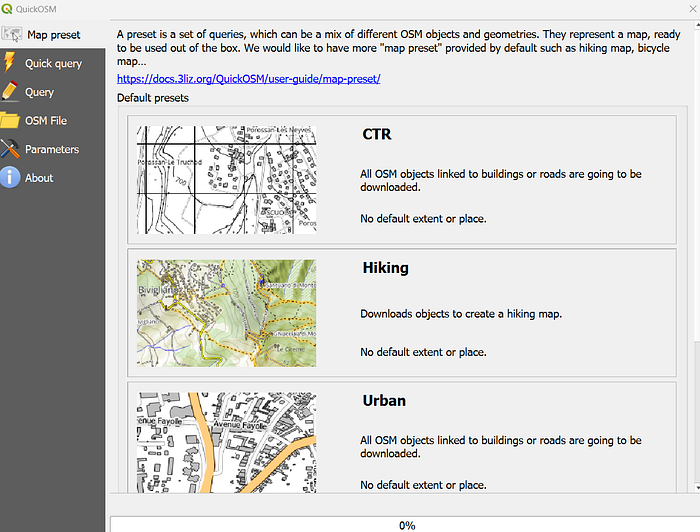The image size is (700, 532).
Task: Click the Hiking preset title
Action: (x=385, y=267)
